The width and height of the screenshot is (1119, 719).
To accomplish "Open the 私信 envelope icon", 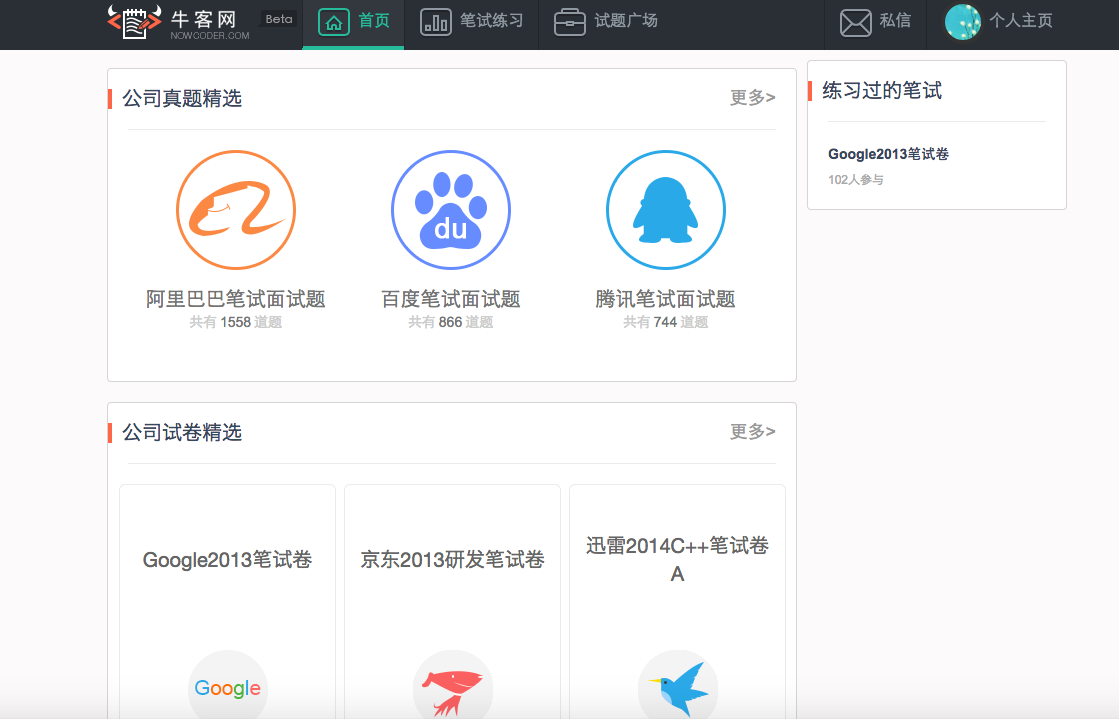I will (x=856, y=22).
